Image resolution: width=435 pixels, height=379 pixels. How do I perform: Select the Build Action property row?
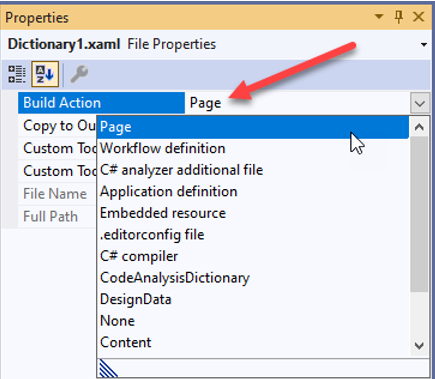pyautogui.click(x=101, y=103)
